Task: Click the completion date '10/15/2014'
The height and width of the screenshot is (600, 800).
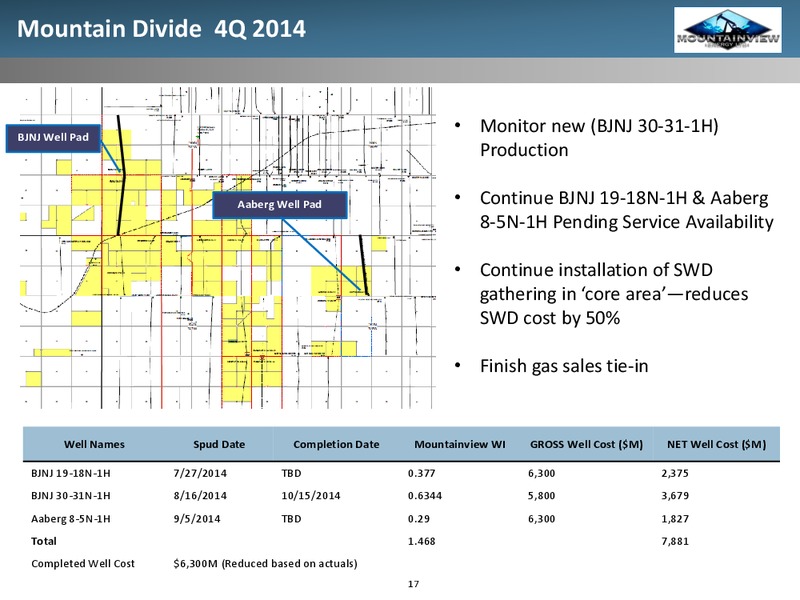Action: tap(311, 496)
